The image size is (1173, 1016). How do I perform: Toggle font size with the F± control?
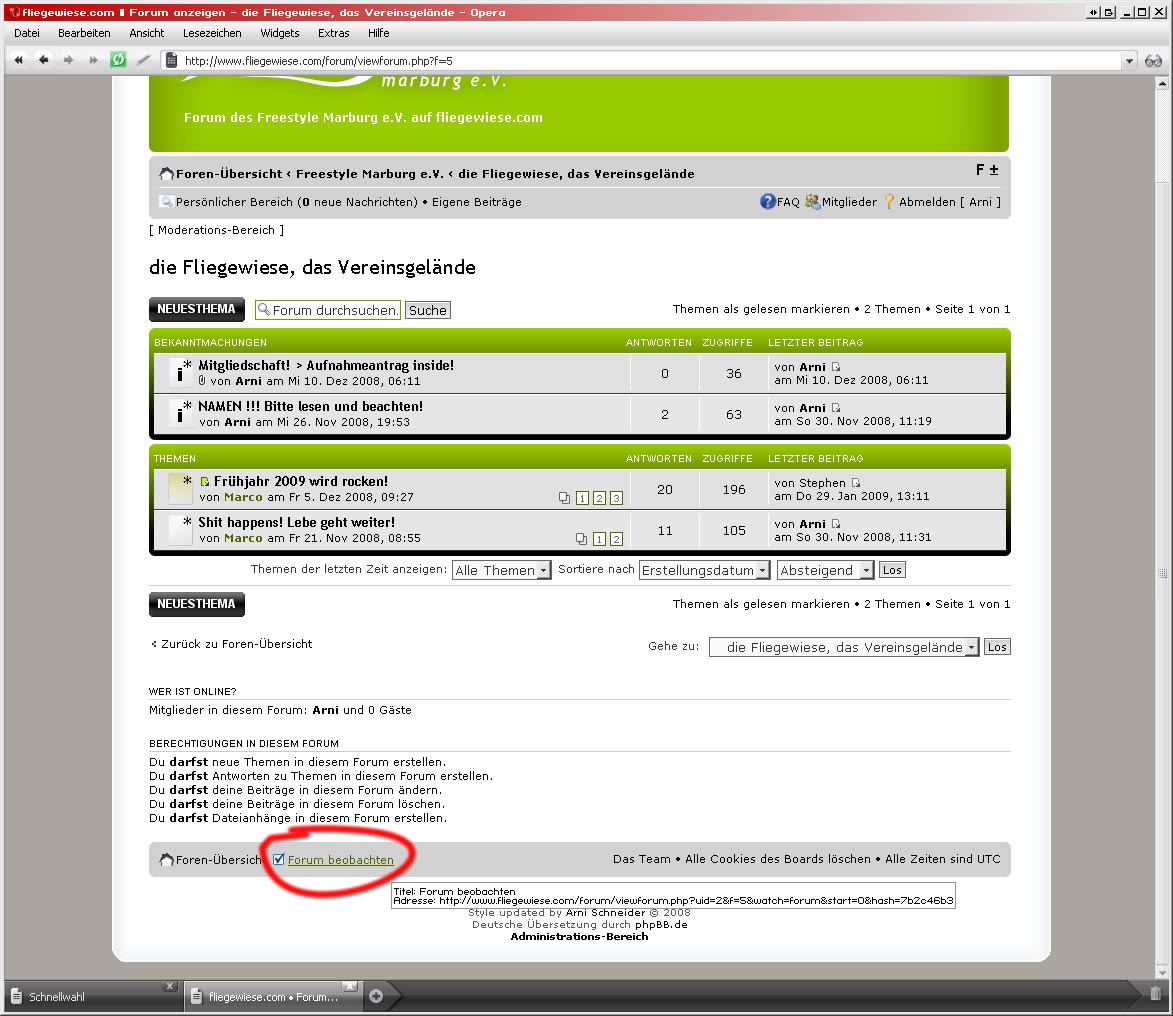point(987,170)
